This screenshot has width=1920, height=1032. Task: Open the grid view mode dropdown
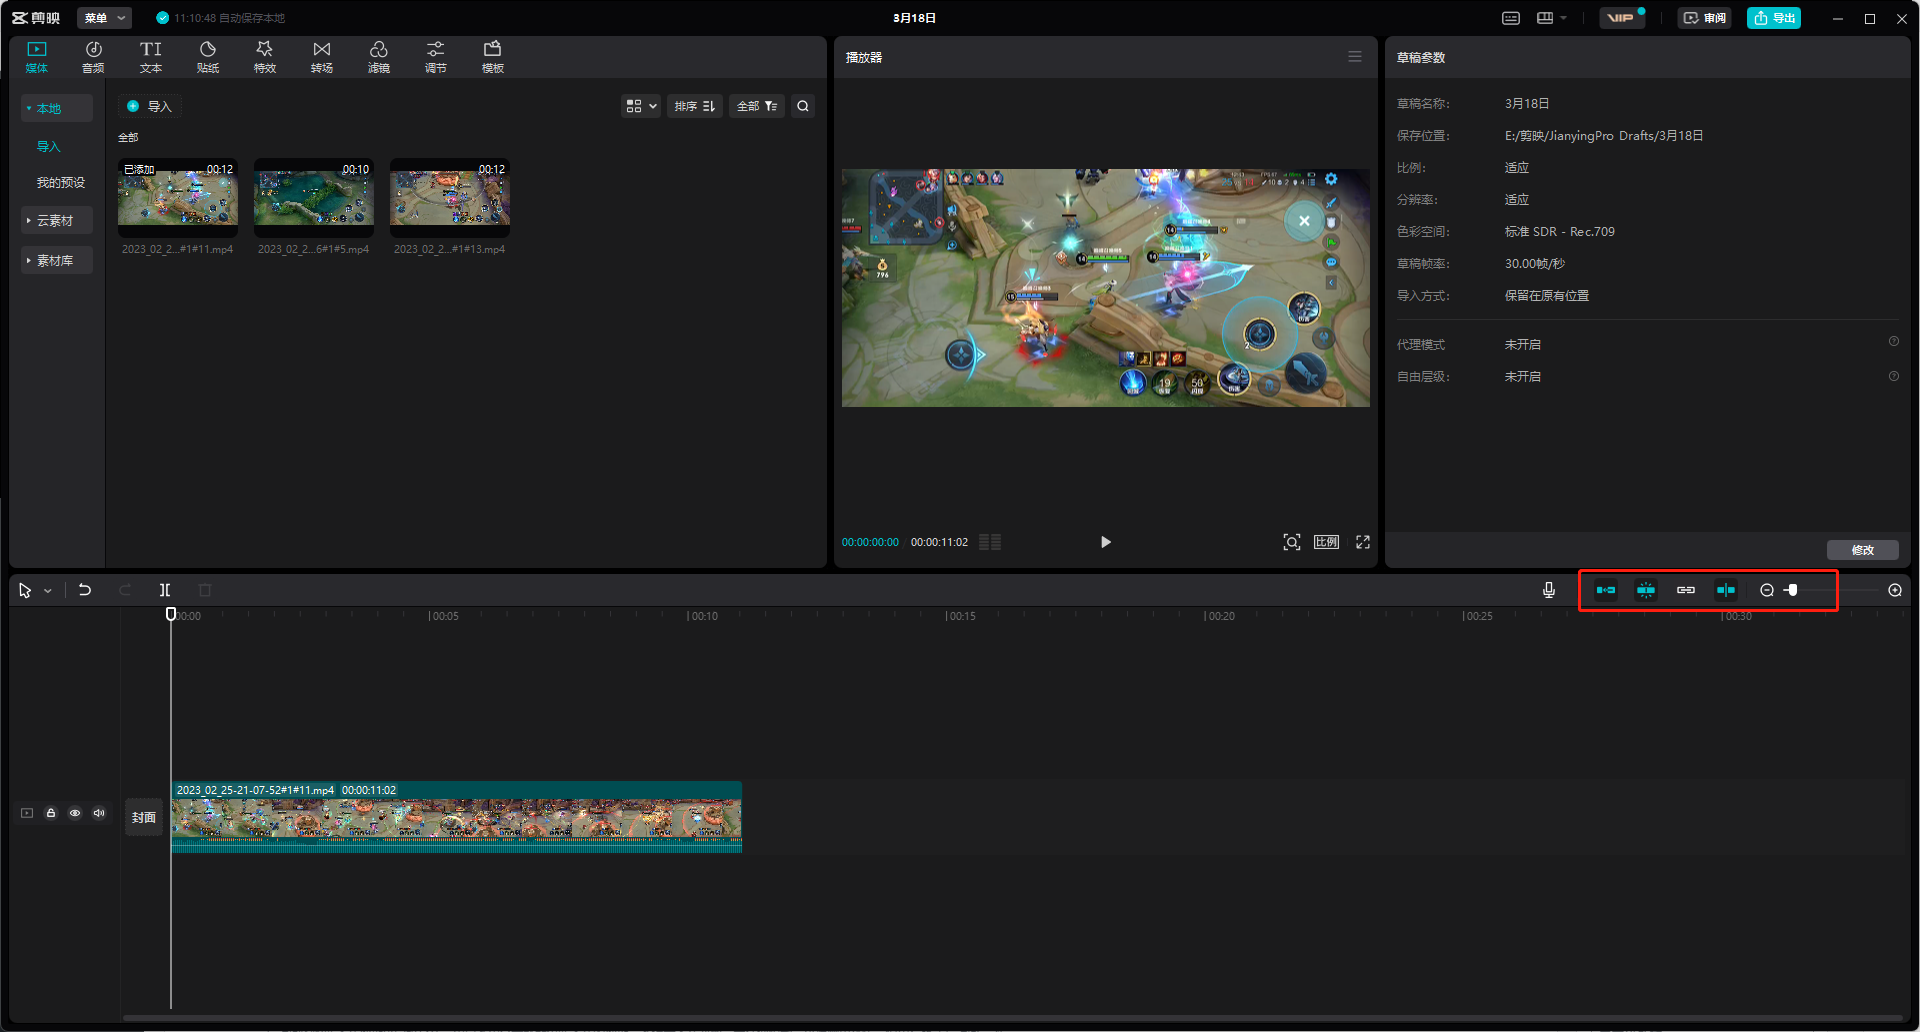pos(641,106)
